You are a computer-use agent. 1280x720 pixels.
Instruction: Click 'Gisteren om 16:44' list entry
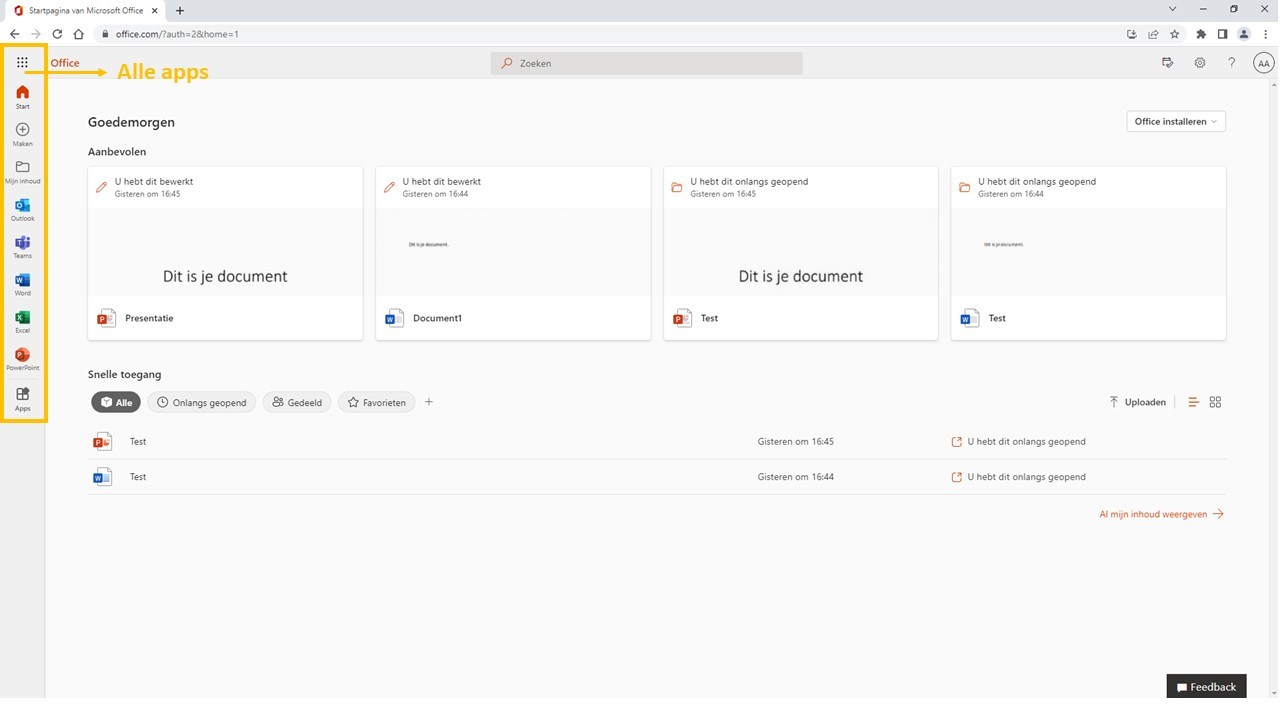coord(795,477)
